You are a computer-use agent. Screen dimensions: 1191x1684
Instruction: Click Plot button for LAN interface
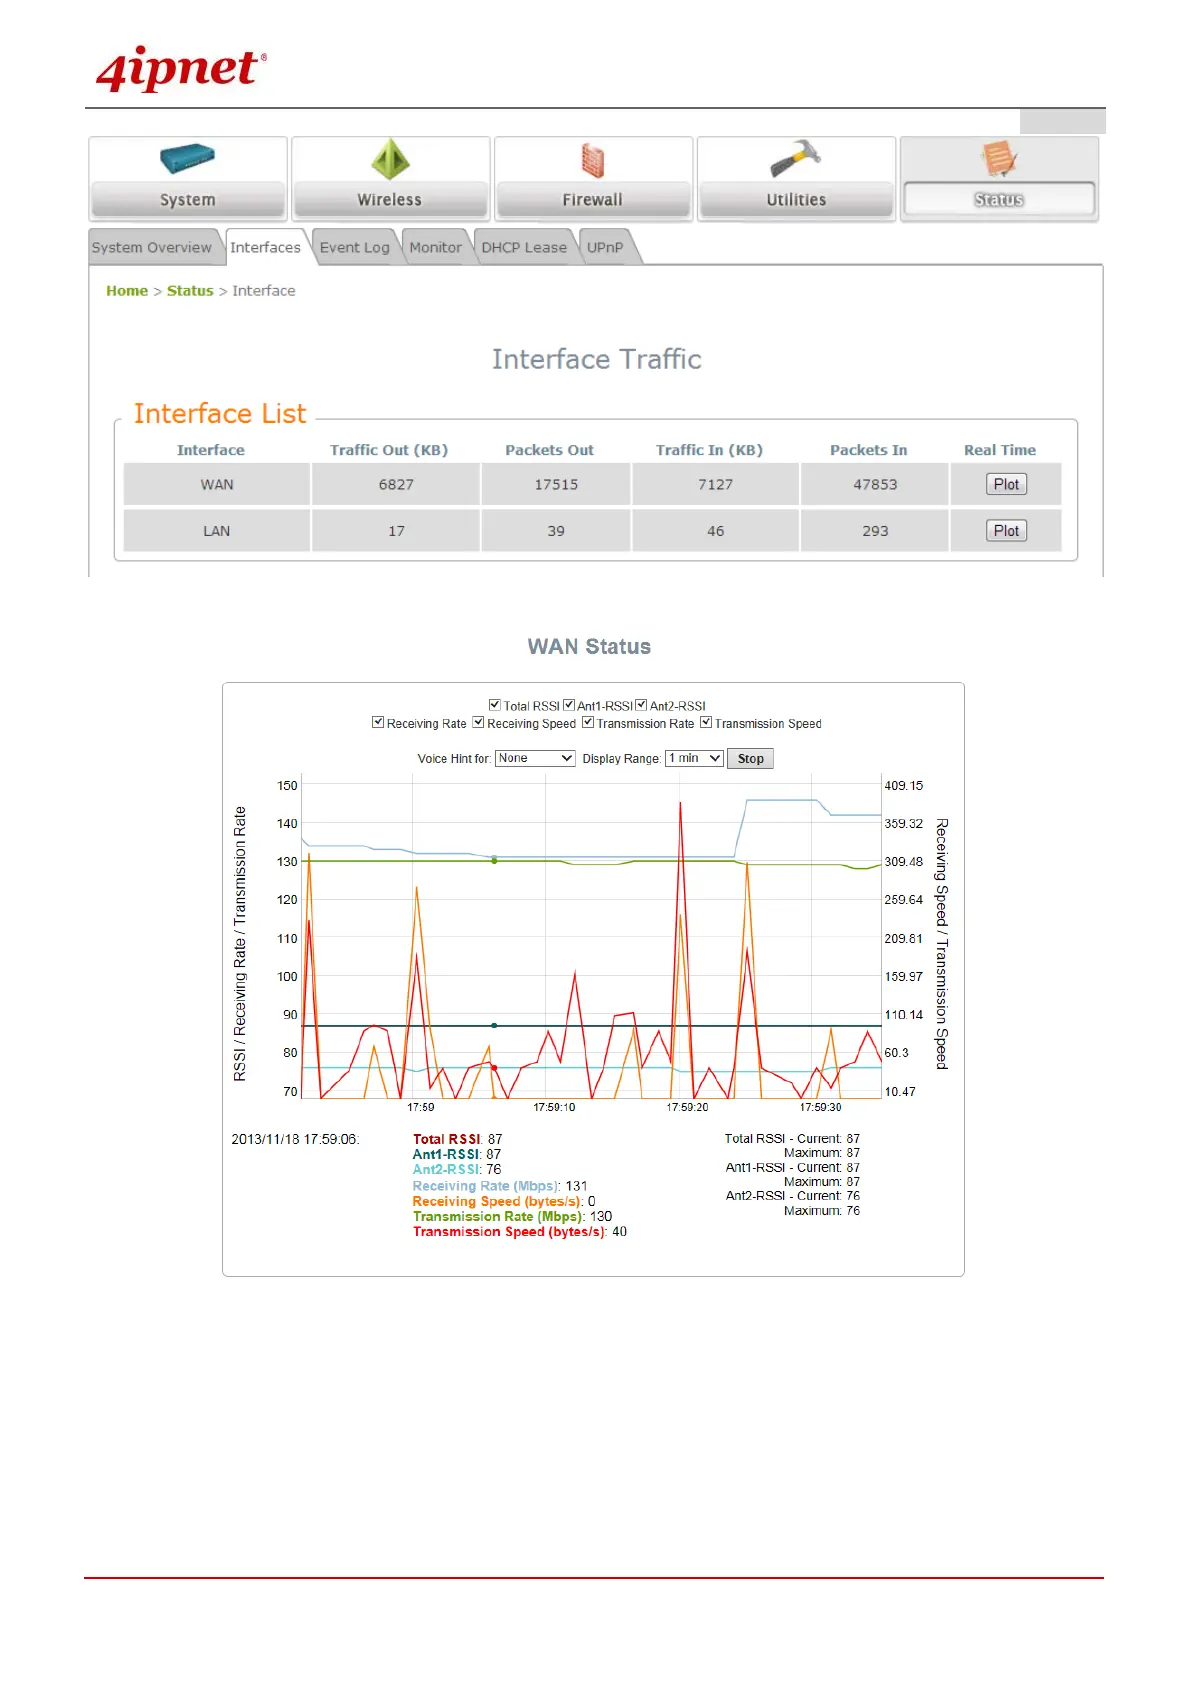tap(1006, 531)
